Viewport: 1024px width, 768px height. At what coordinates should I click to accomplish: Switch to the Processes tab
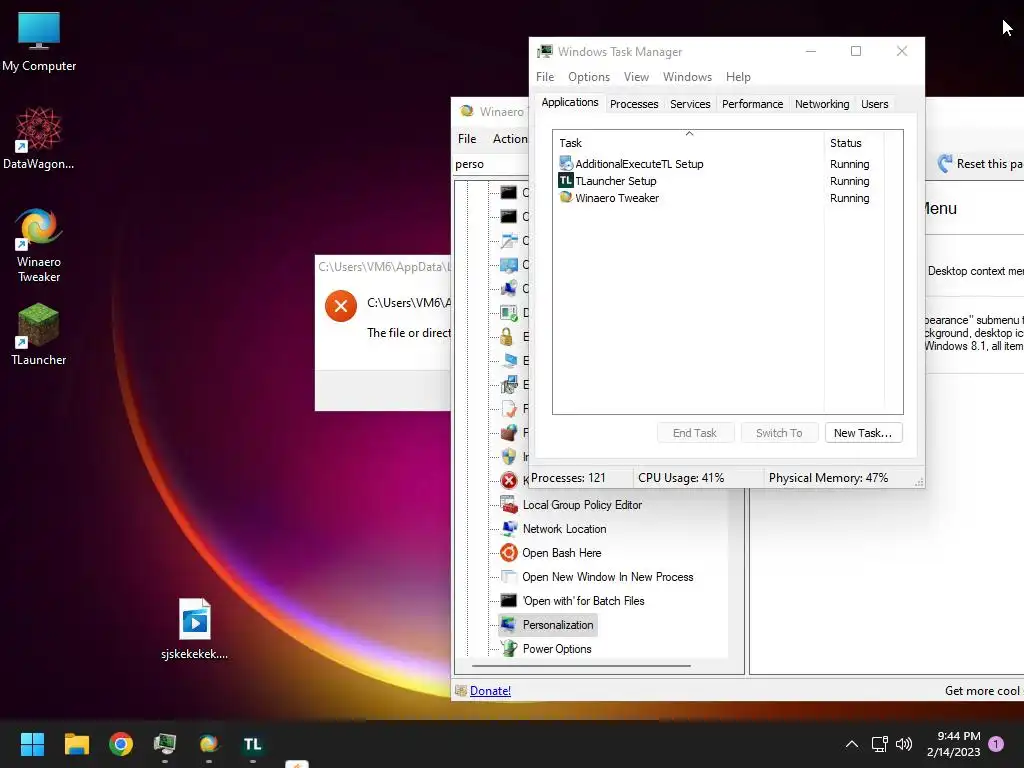point(633,104)
